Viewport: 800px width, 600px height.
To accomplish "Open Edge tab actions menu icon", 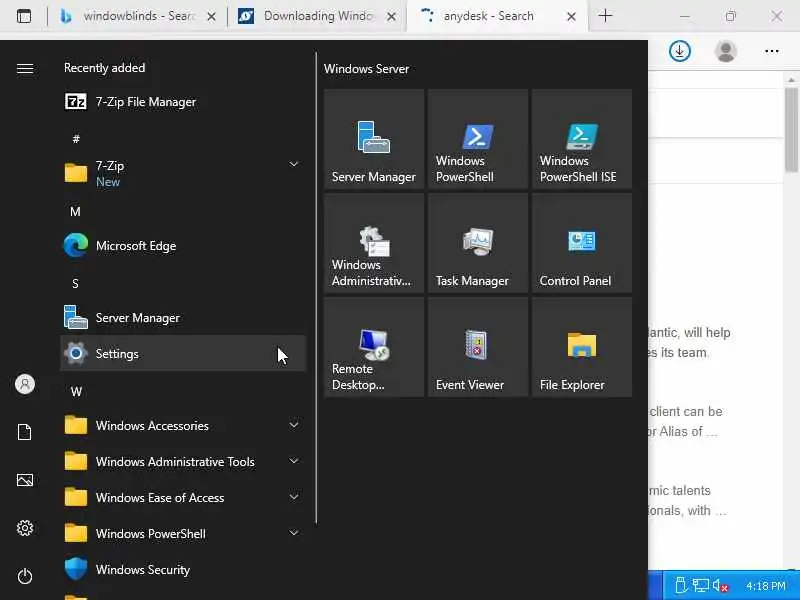I will [24, 16].
